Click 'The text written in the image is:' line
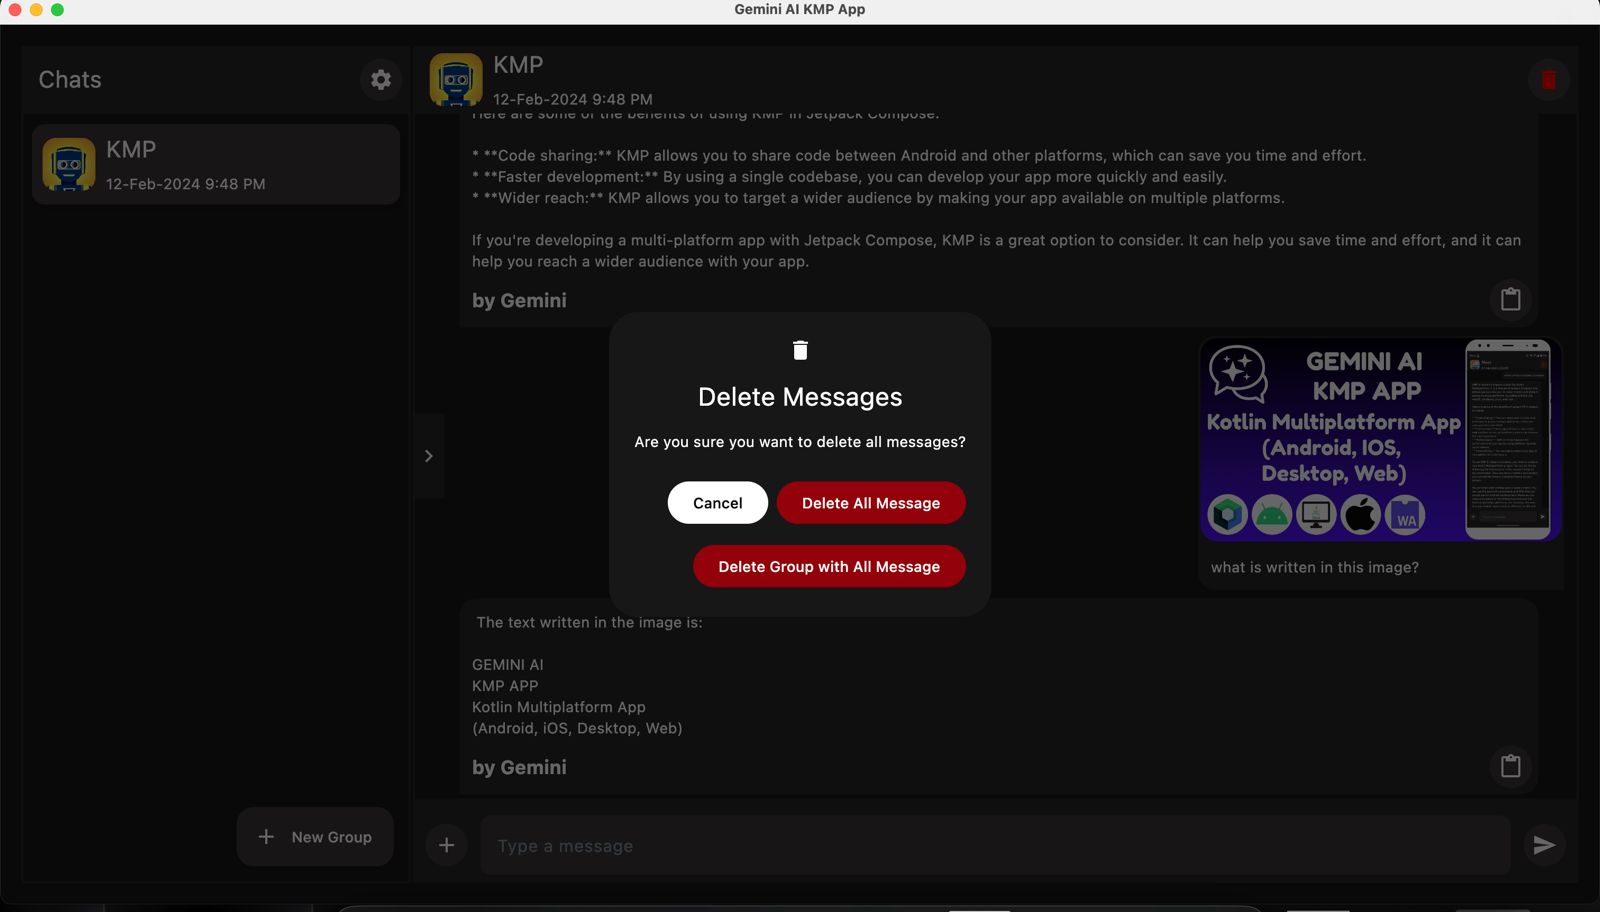 [589, 622]
